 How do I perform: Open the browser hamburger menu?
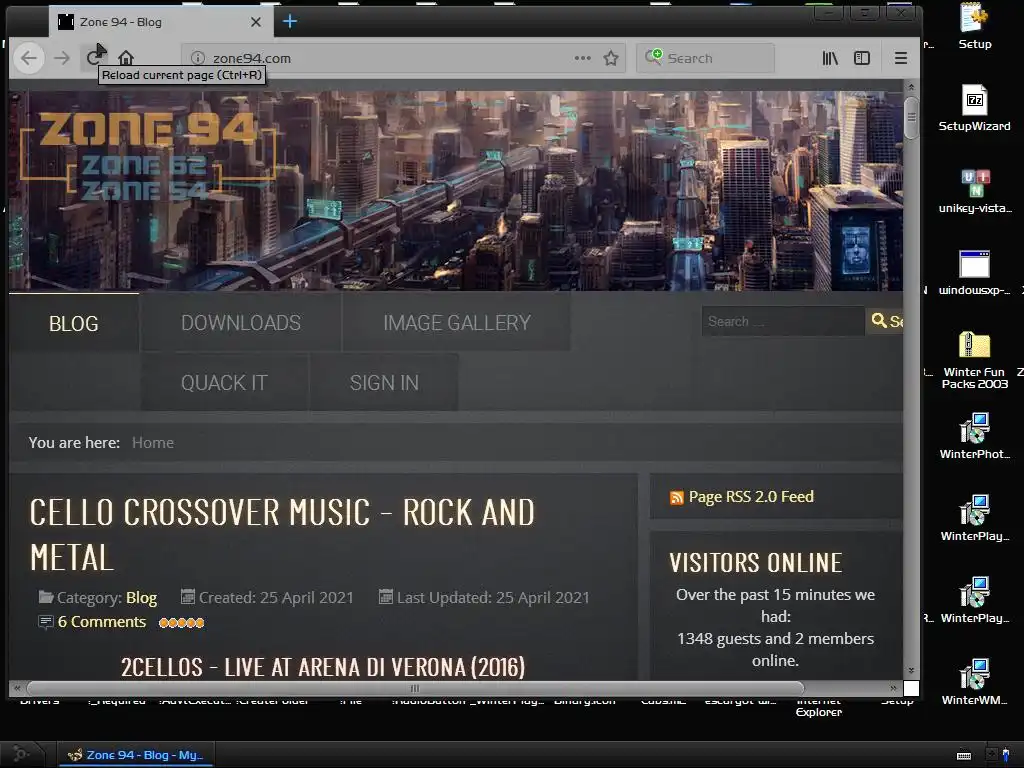[901, 58]
